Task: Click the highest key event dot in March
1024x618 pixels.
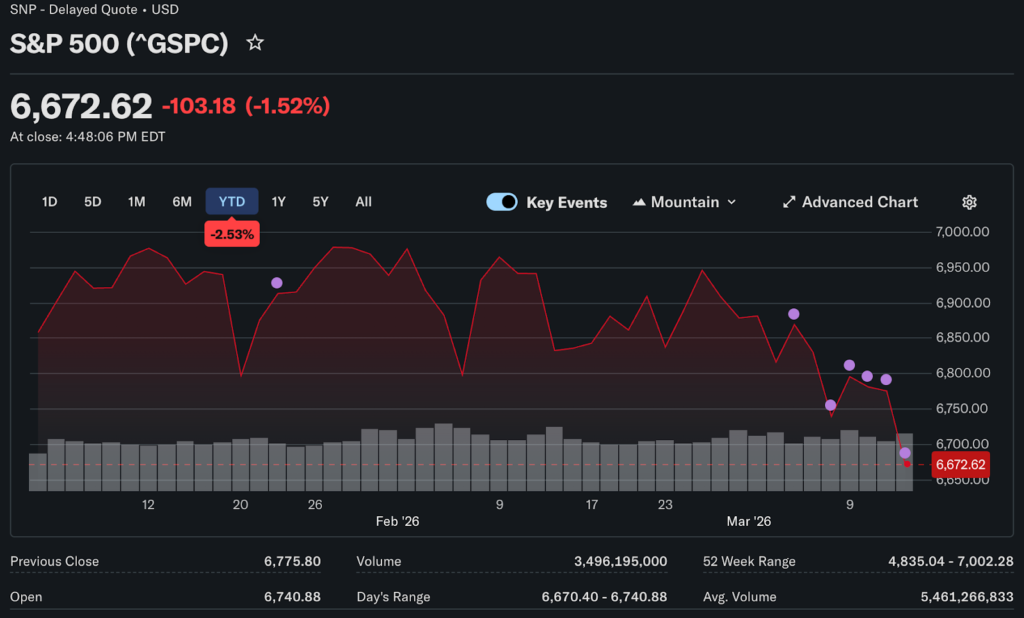Action: [794, 314]
